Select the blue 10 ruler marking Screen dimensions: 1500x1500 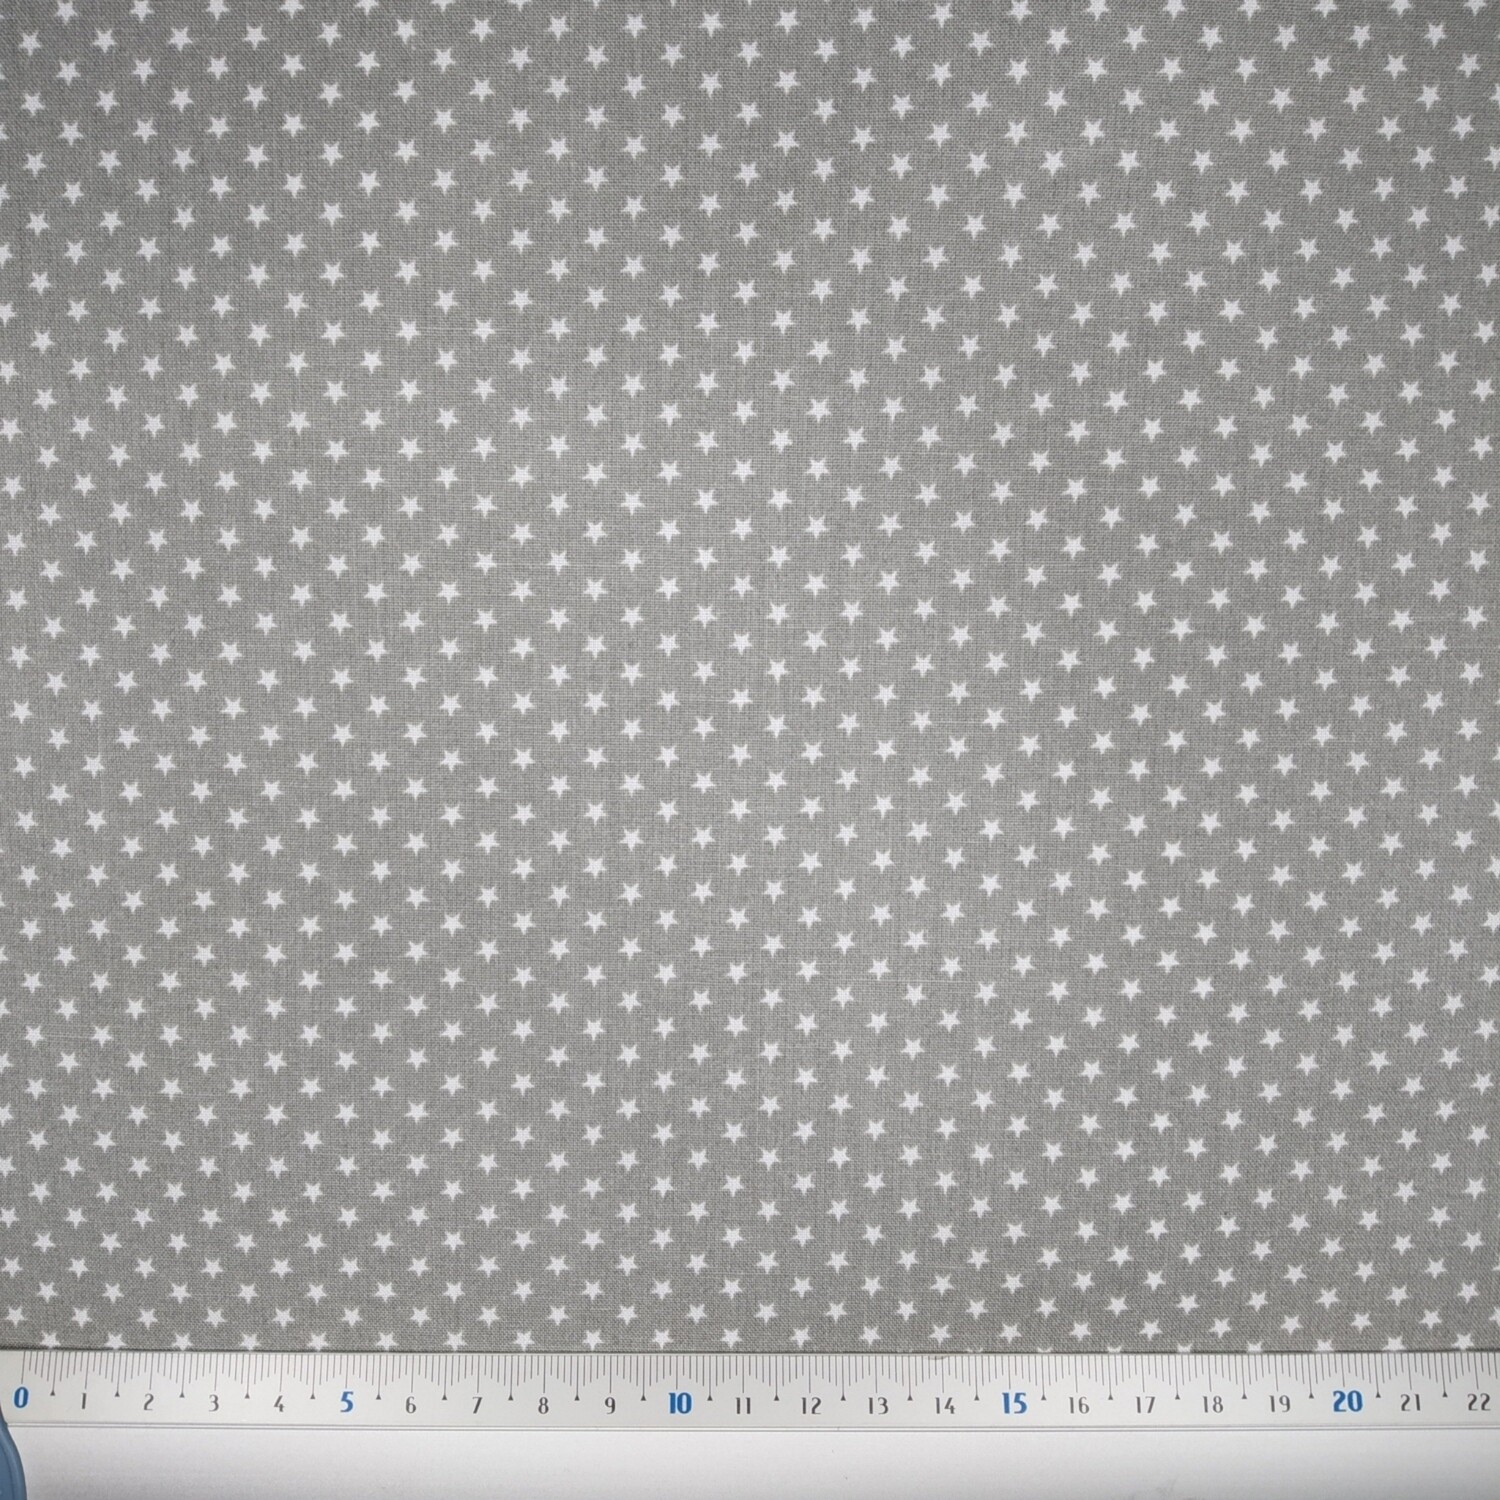coord(681,1402)
